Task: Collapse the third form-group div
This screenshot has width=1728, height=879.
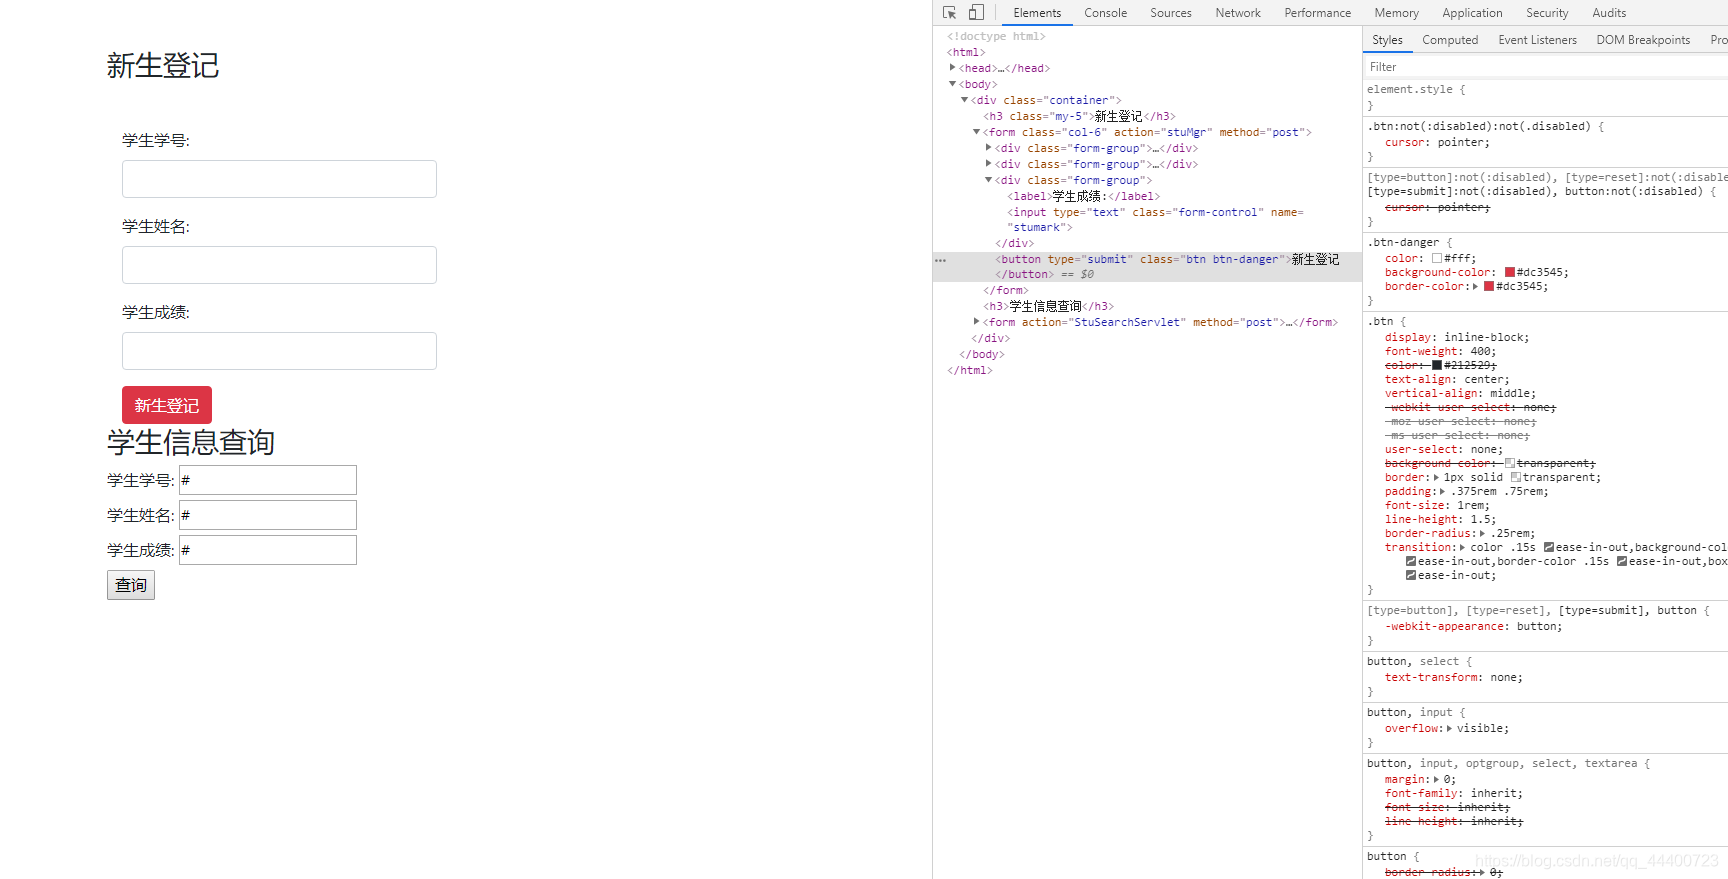Action: coord(988,180)
